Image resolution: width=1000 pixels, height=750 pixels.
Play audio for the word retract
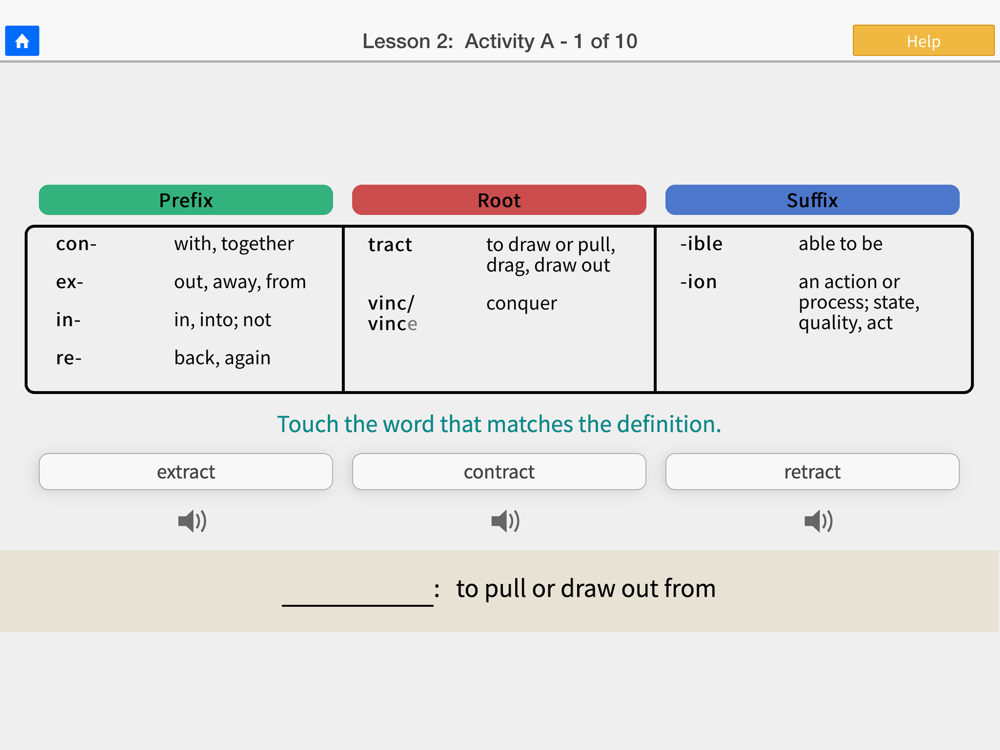pyautogui.click(x=818, y=521)
